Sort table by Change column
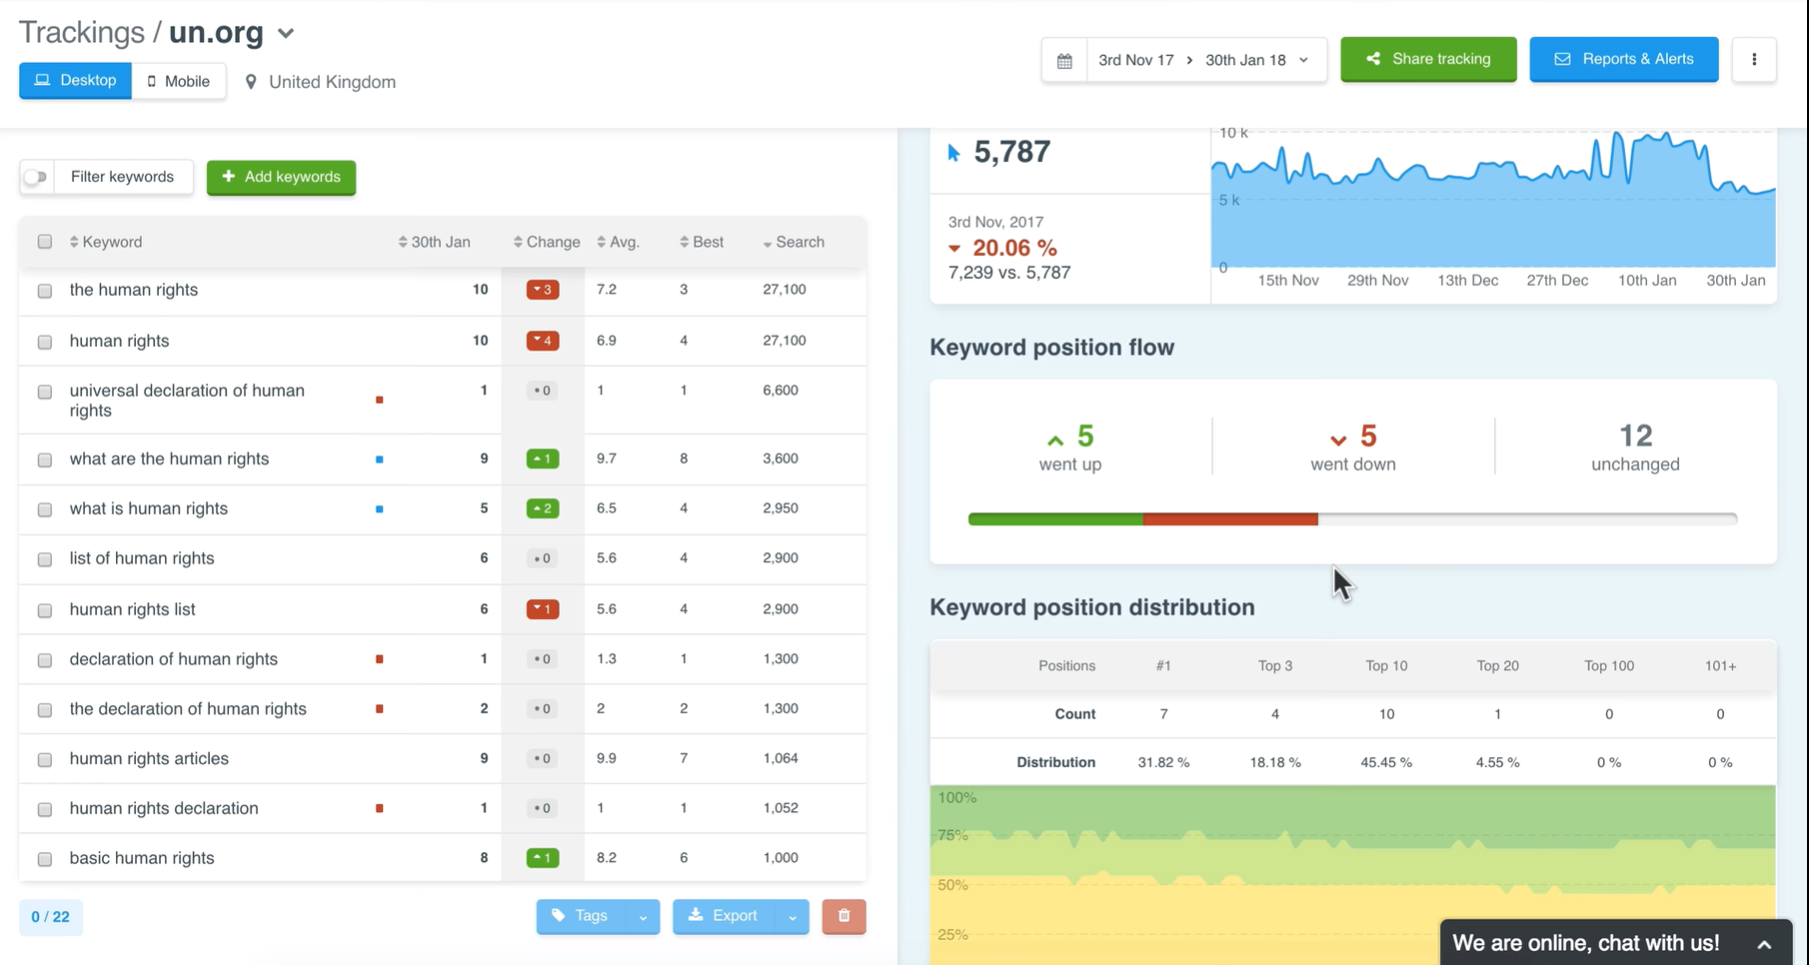 coord(547,242)
